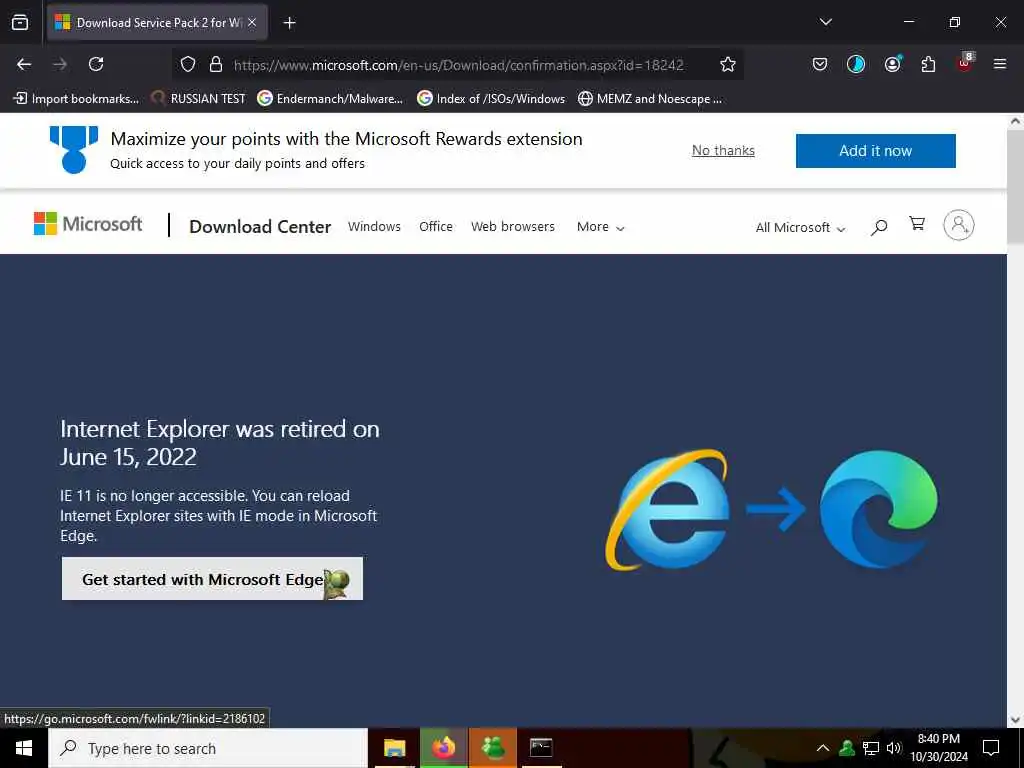This screenshot has width=1024, height=768.
Task: Click the page vertical scrollbar thumb
Action: click(x=1015, y=187)
